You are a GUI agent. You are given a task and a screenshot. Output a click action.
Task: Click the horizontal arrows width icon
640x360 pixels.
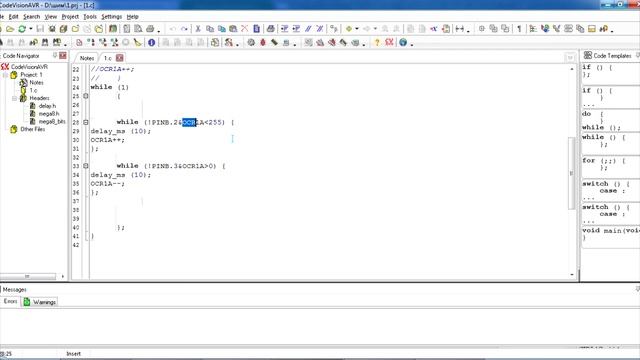click(x=460, y=29)
